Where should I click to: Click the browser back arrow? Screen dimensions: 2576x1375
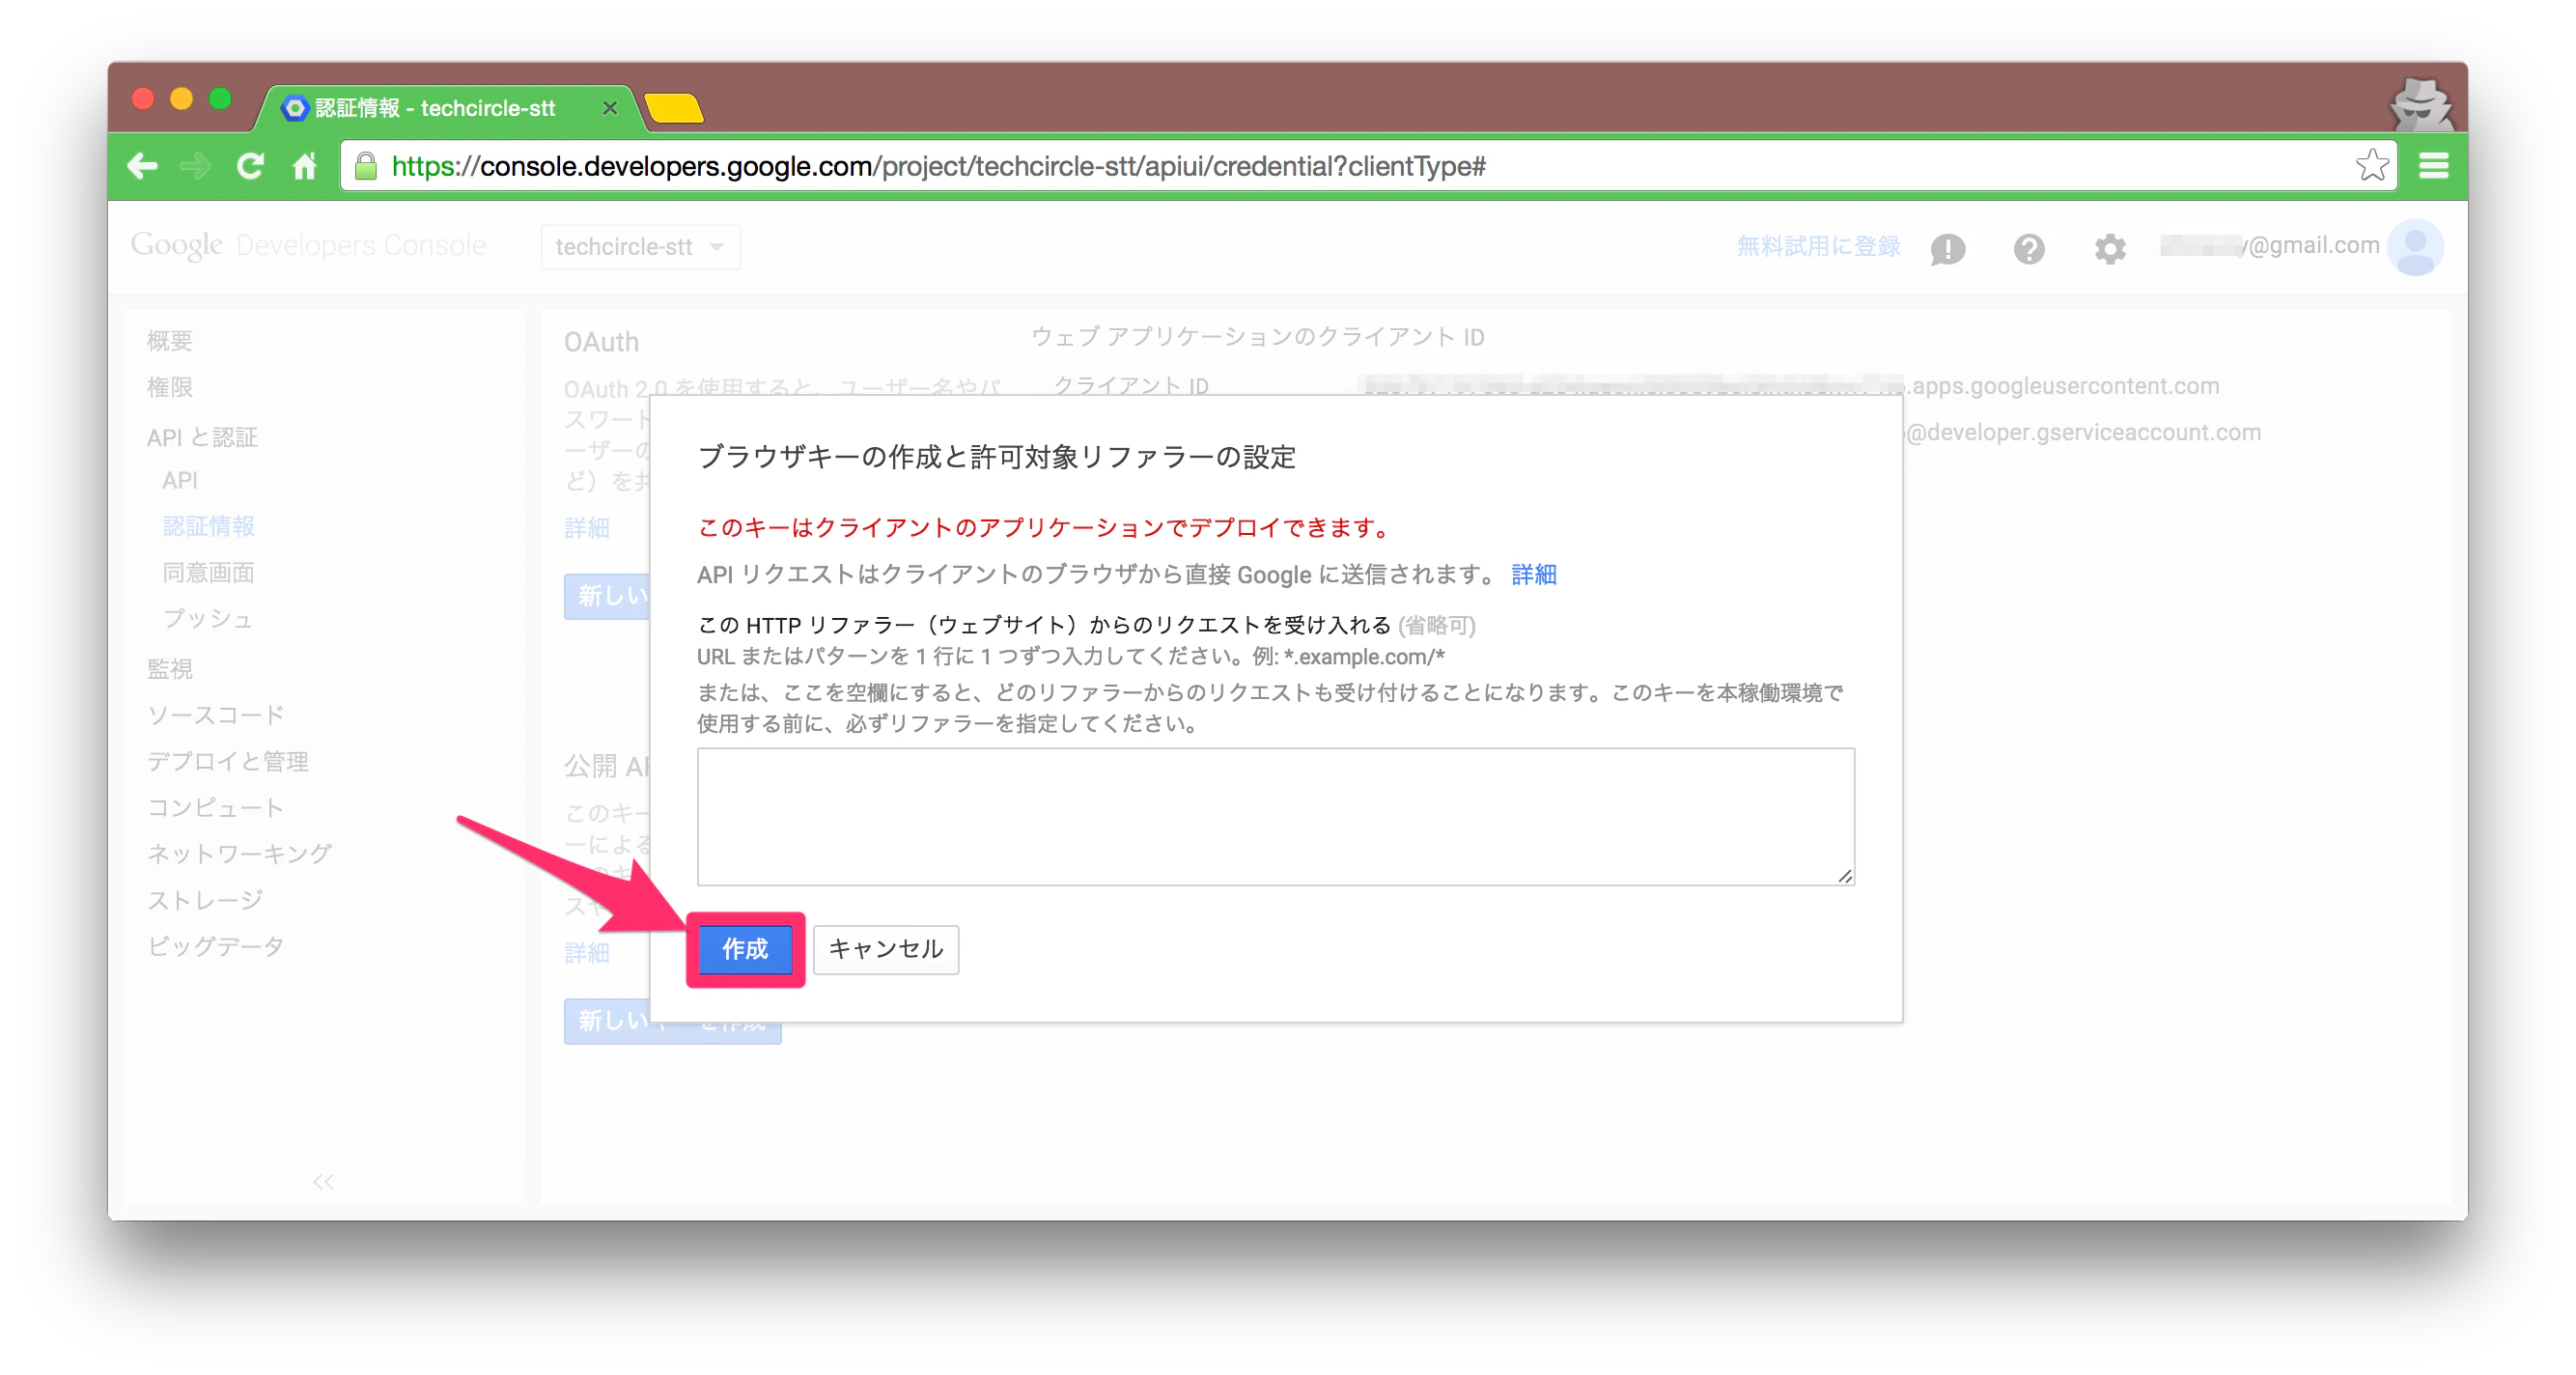click(x=143, y=166)
